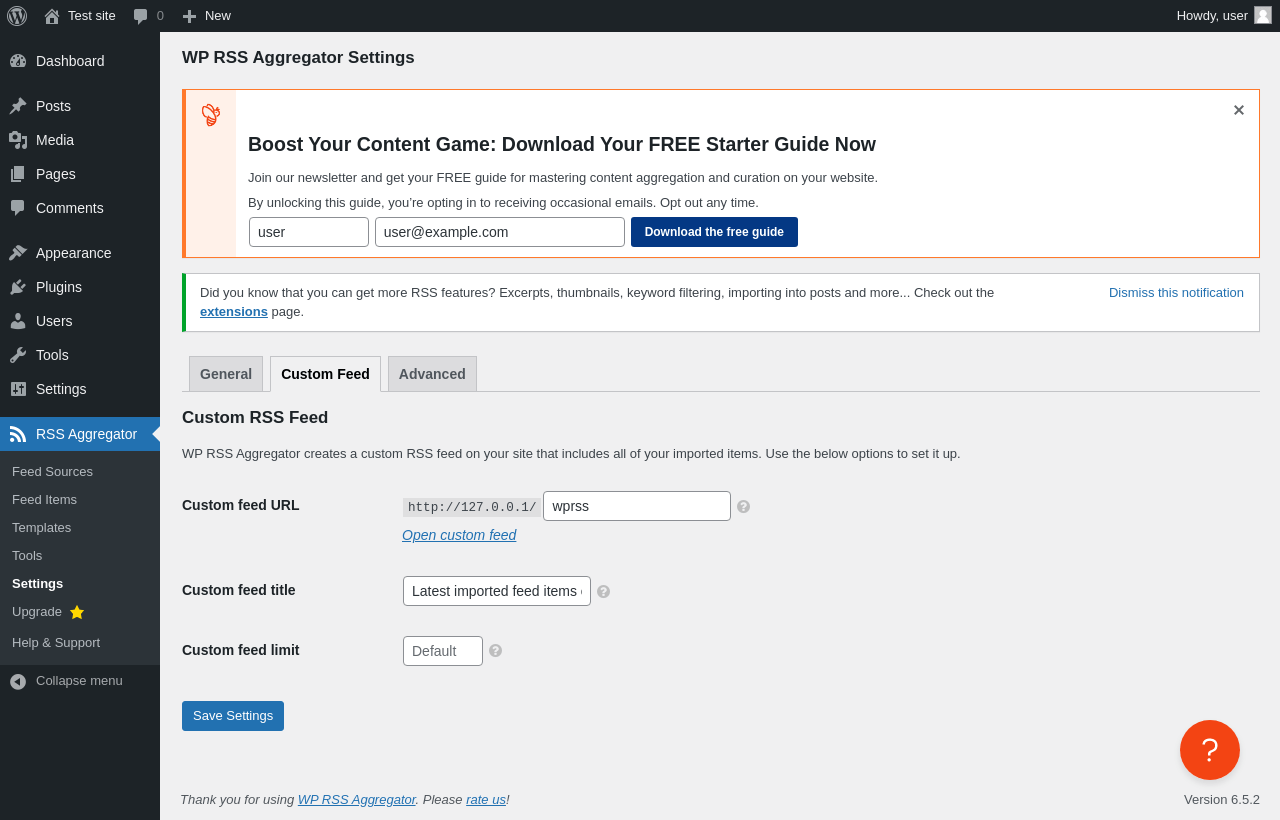Click the Appearance brush icon
The width and height of the screenshot is (1280, 820).
click(18, 253)
